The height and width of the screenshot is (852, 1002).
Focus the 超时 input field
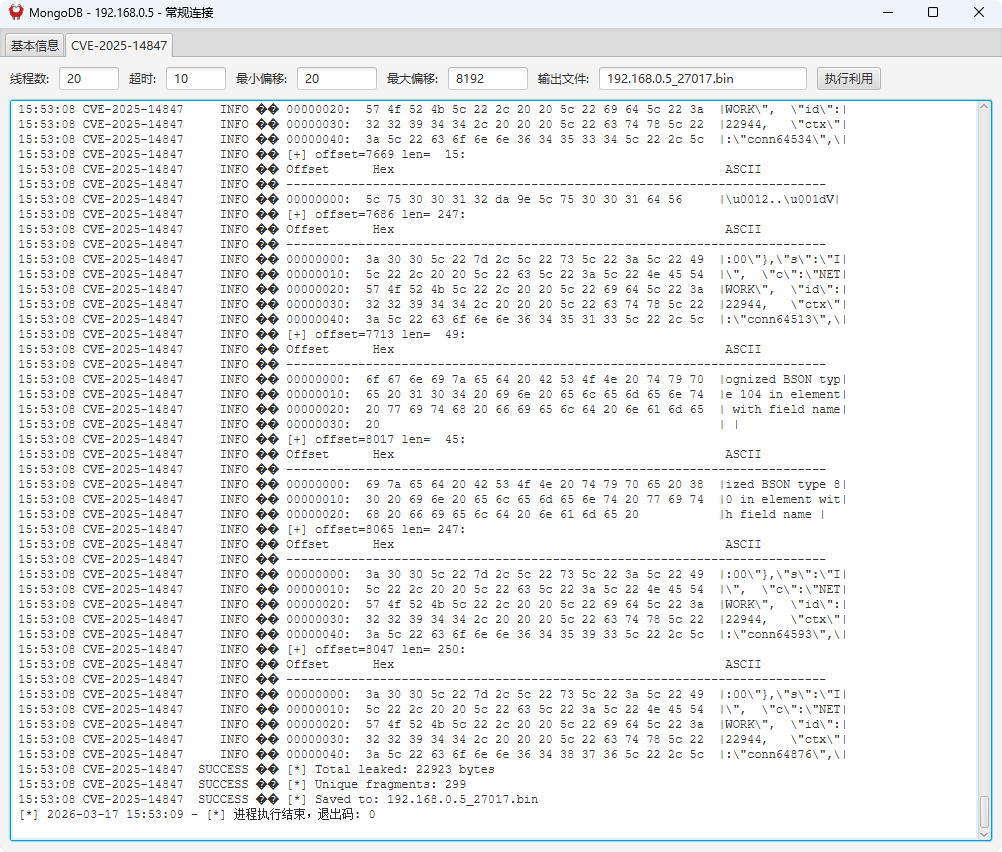click(x=196, y=79)
